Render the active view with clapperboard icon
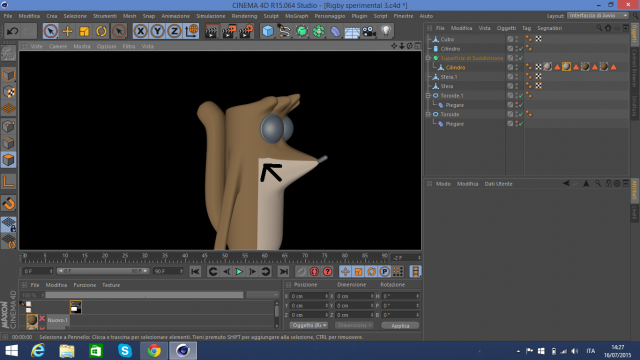Image resolution: width=640 pixels, height=360 pixels. click(212, 31)
